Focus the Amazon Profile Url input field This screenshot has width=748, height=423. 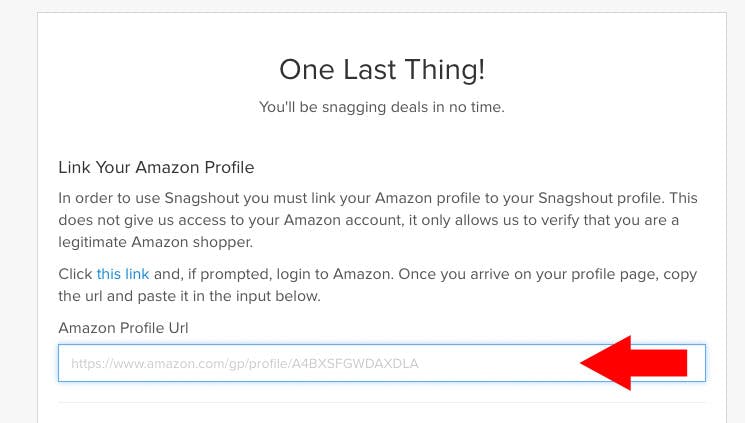pos(382,363)
